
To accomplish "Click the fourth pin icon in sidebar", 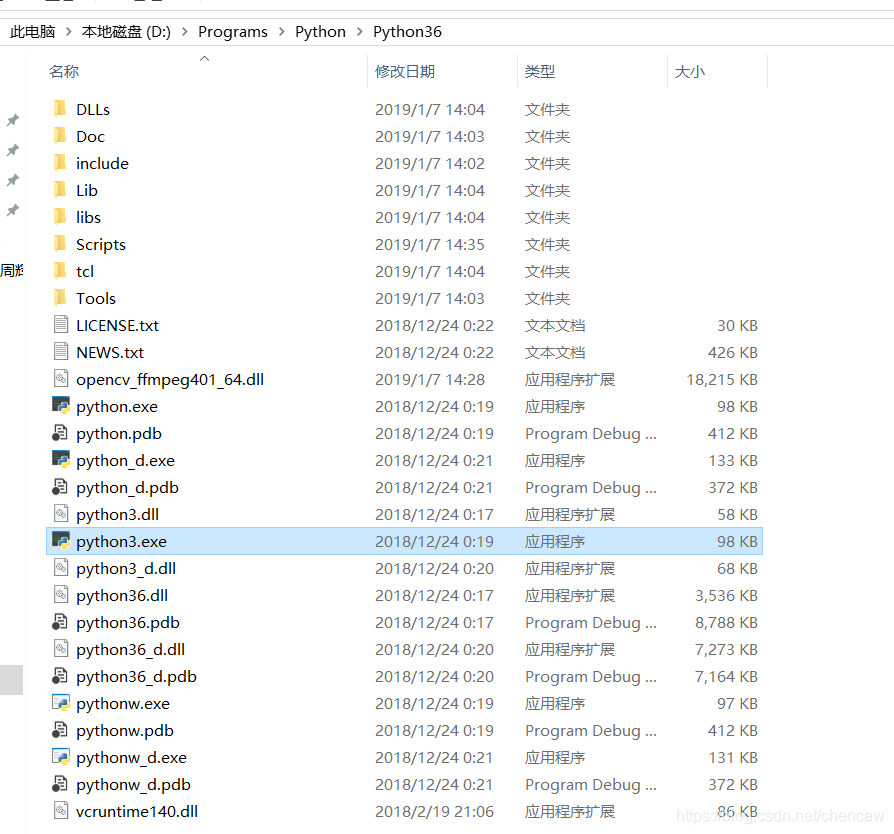I will pyautogui.click(x=13, y=211).
